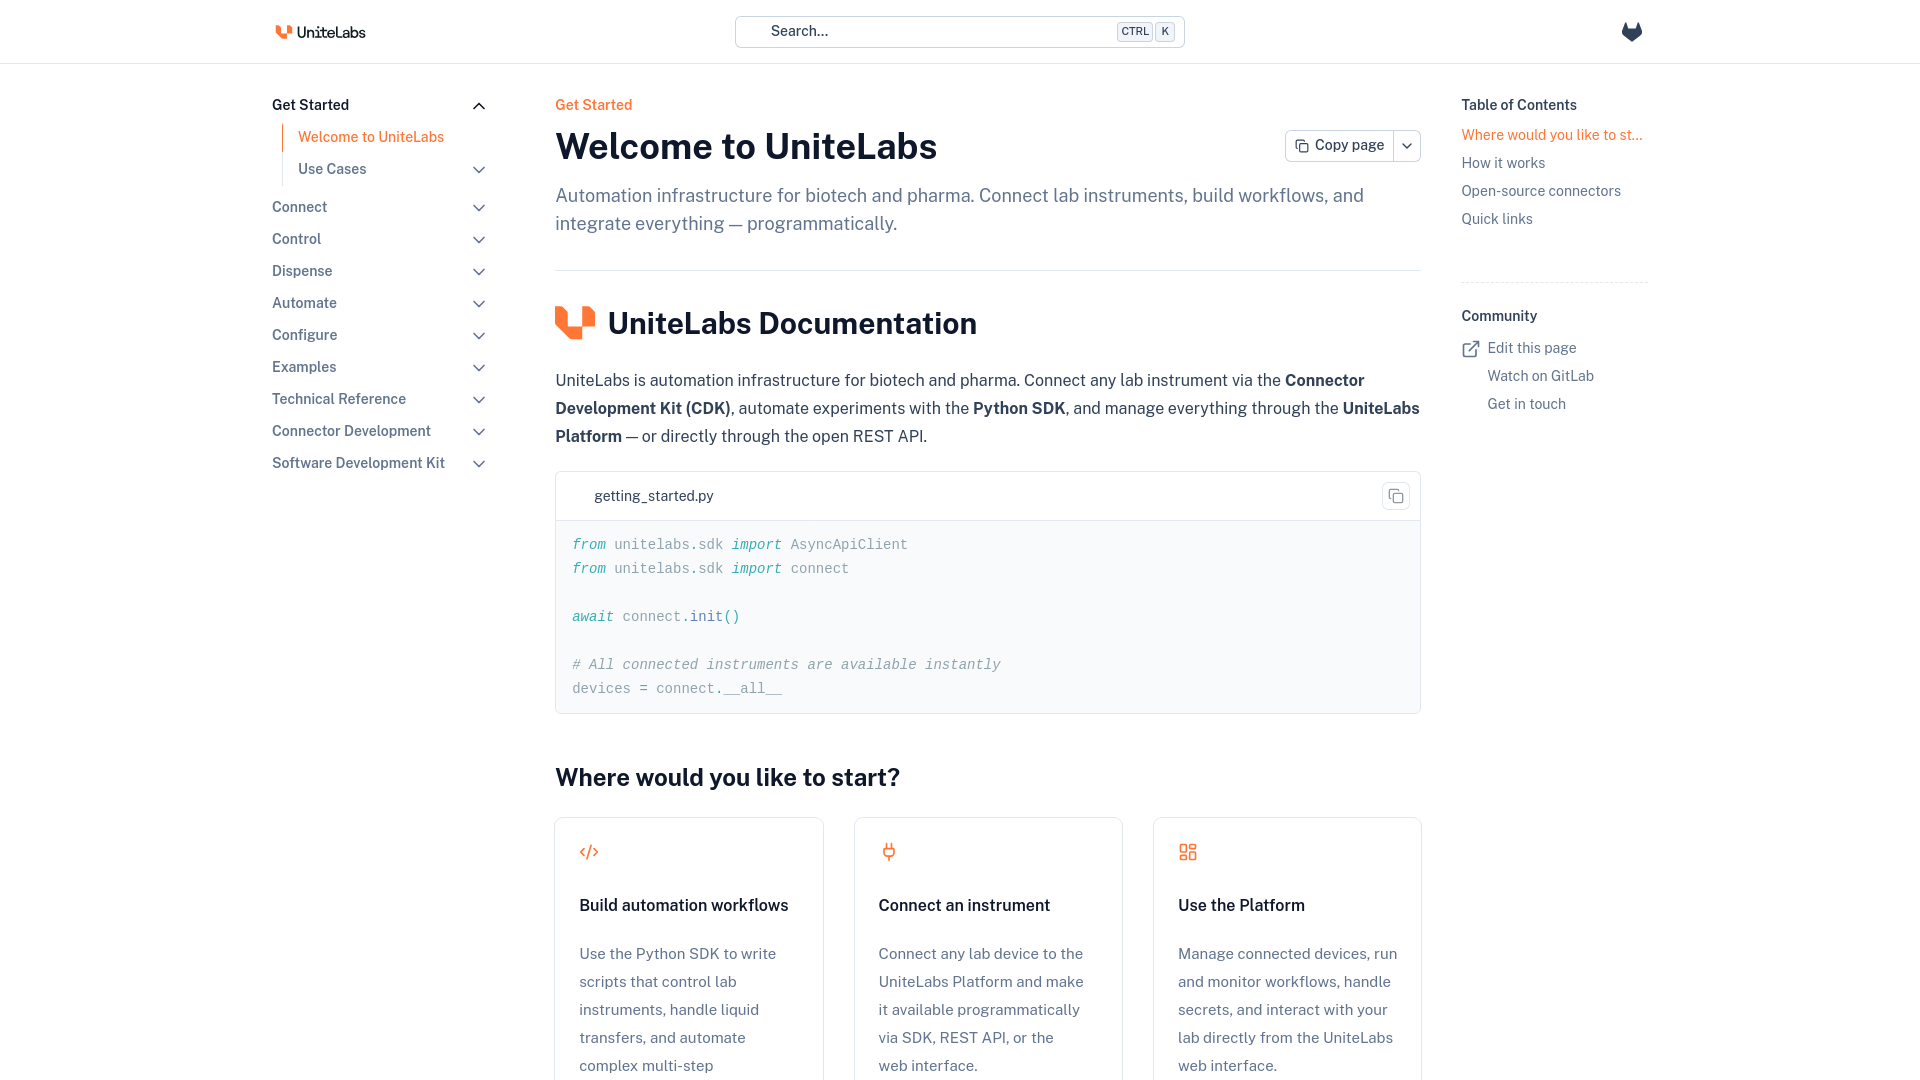Image resolution: width=1920 pixels, height=1080 pixels.
Task: Click the K key hint in search bar
Action: [1165, 32]
